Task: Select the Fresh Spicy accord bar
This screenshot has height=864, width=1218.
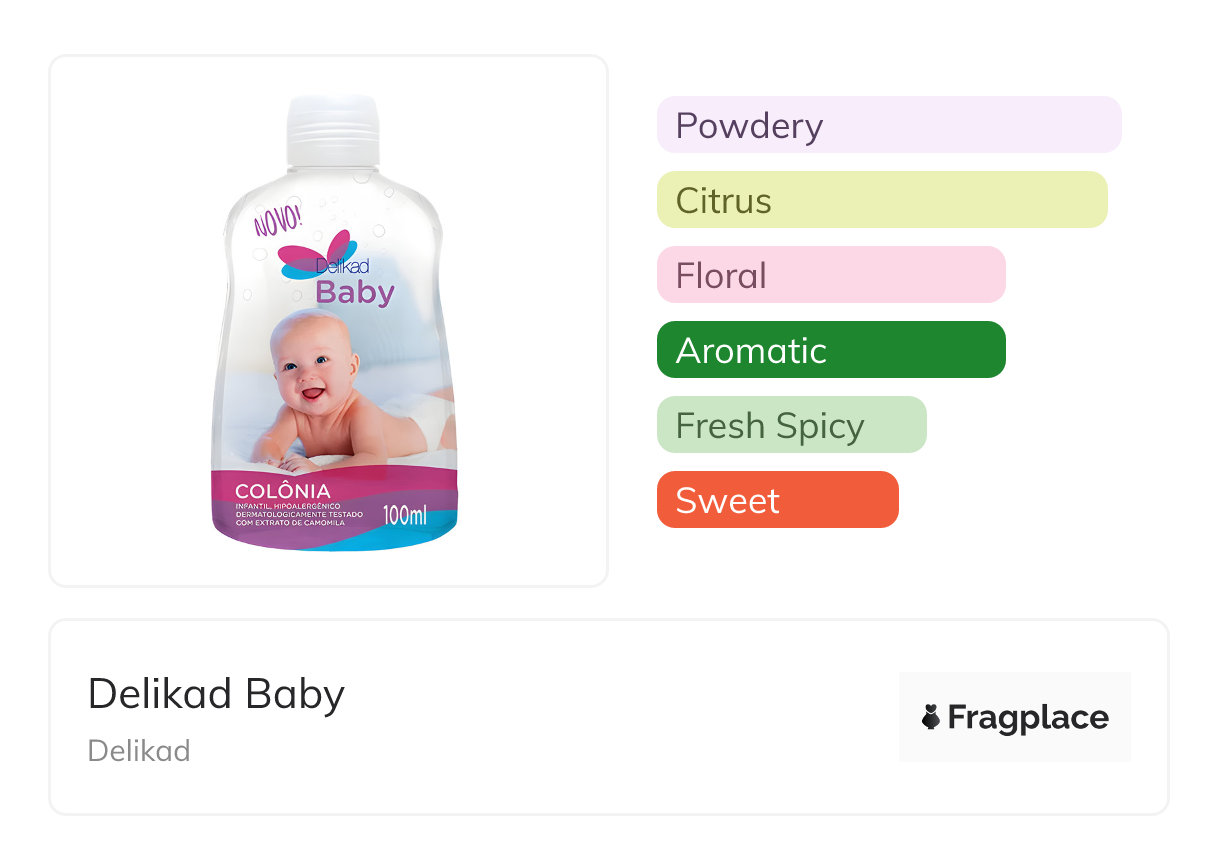Action: coord(791,425)
